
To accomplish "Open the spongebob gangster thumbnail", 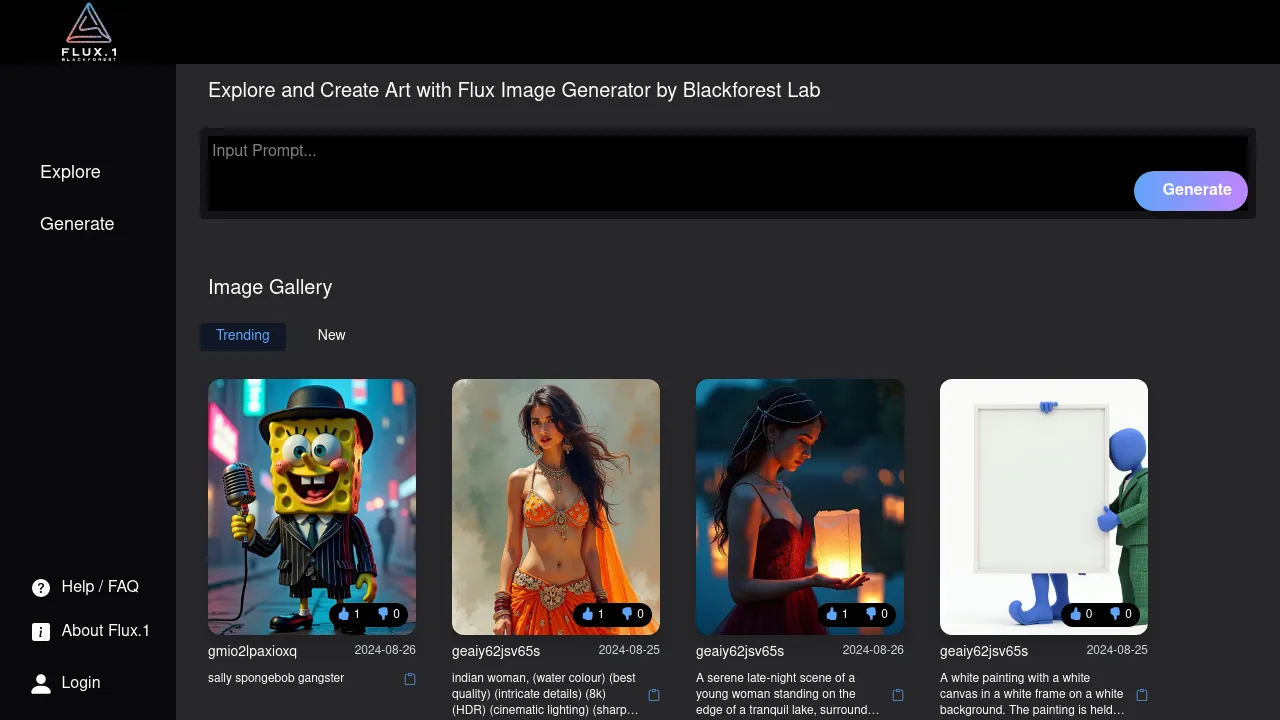I will [312, 507].
